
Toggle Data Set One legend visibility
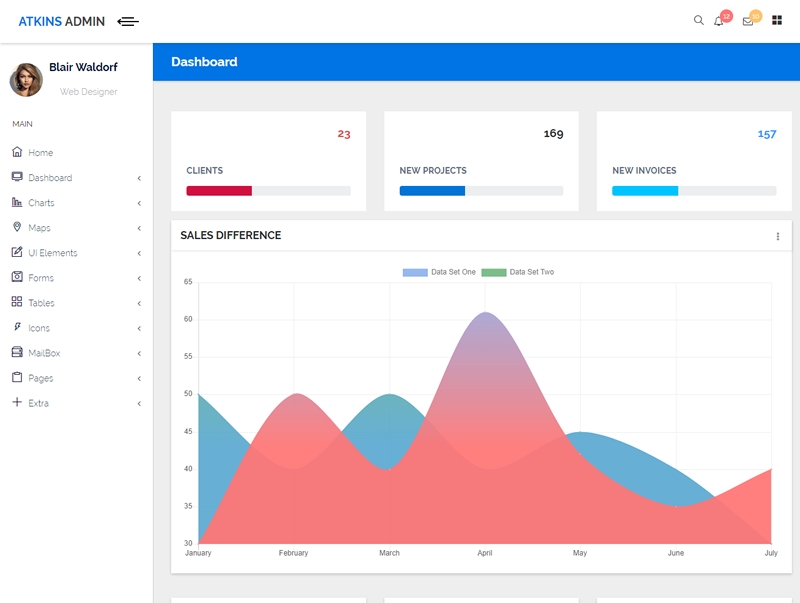439,272
